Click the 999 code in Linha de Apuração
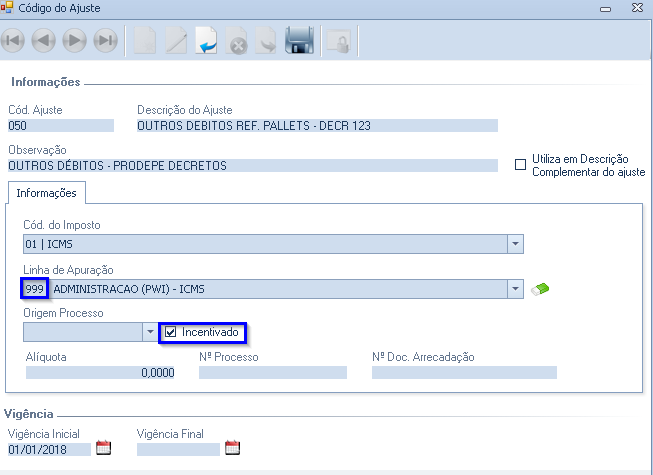The width and height of the screenshot is (653, 475). [35, 288]
